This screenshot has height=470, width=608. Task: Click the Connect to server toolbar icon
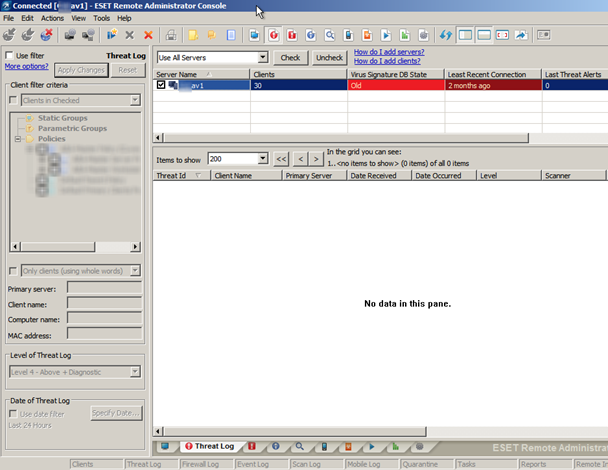9,35
